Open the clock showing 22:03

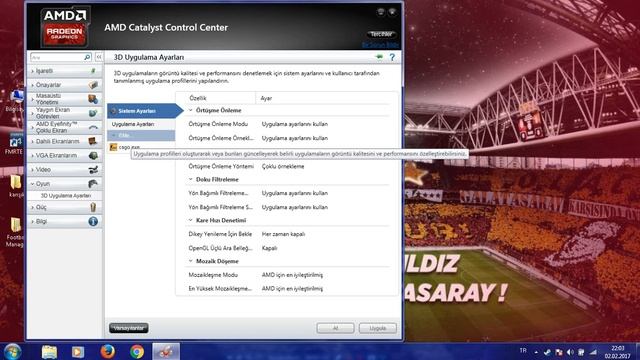click(x=618, y=352)
